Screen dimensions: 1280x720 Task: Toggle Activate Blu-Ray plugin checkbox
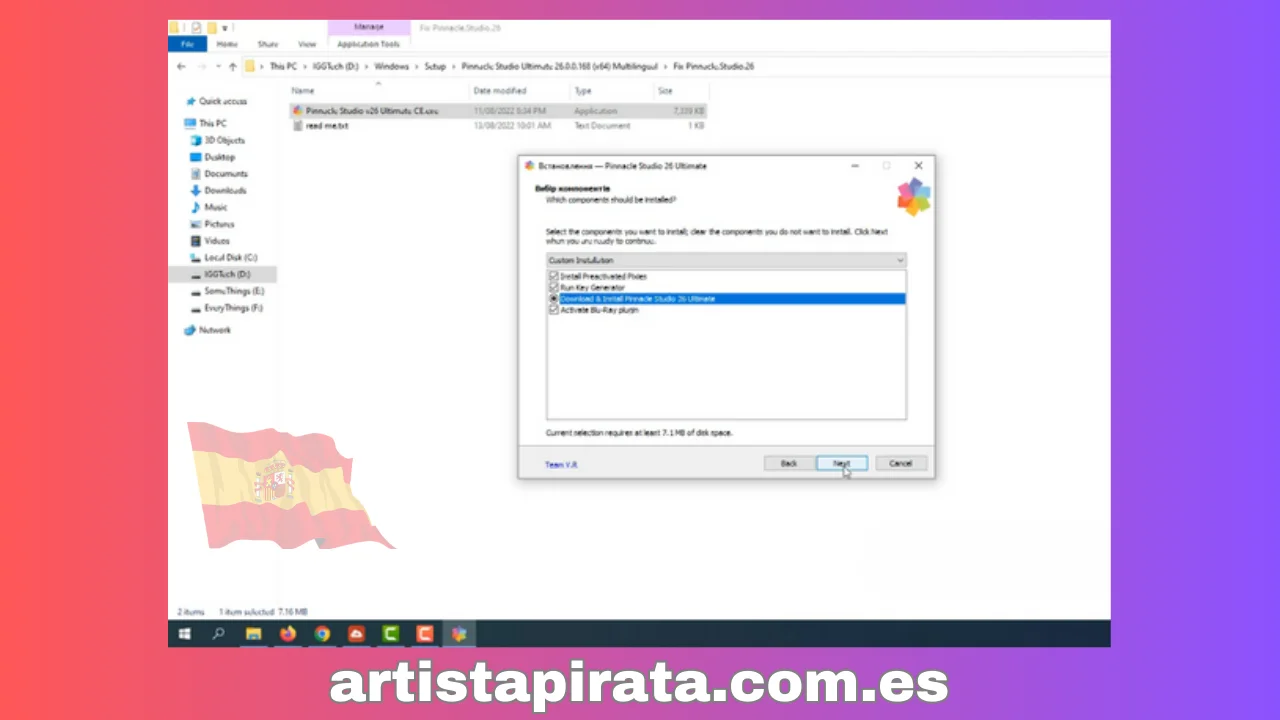(x=553, y=310)
